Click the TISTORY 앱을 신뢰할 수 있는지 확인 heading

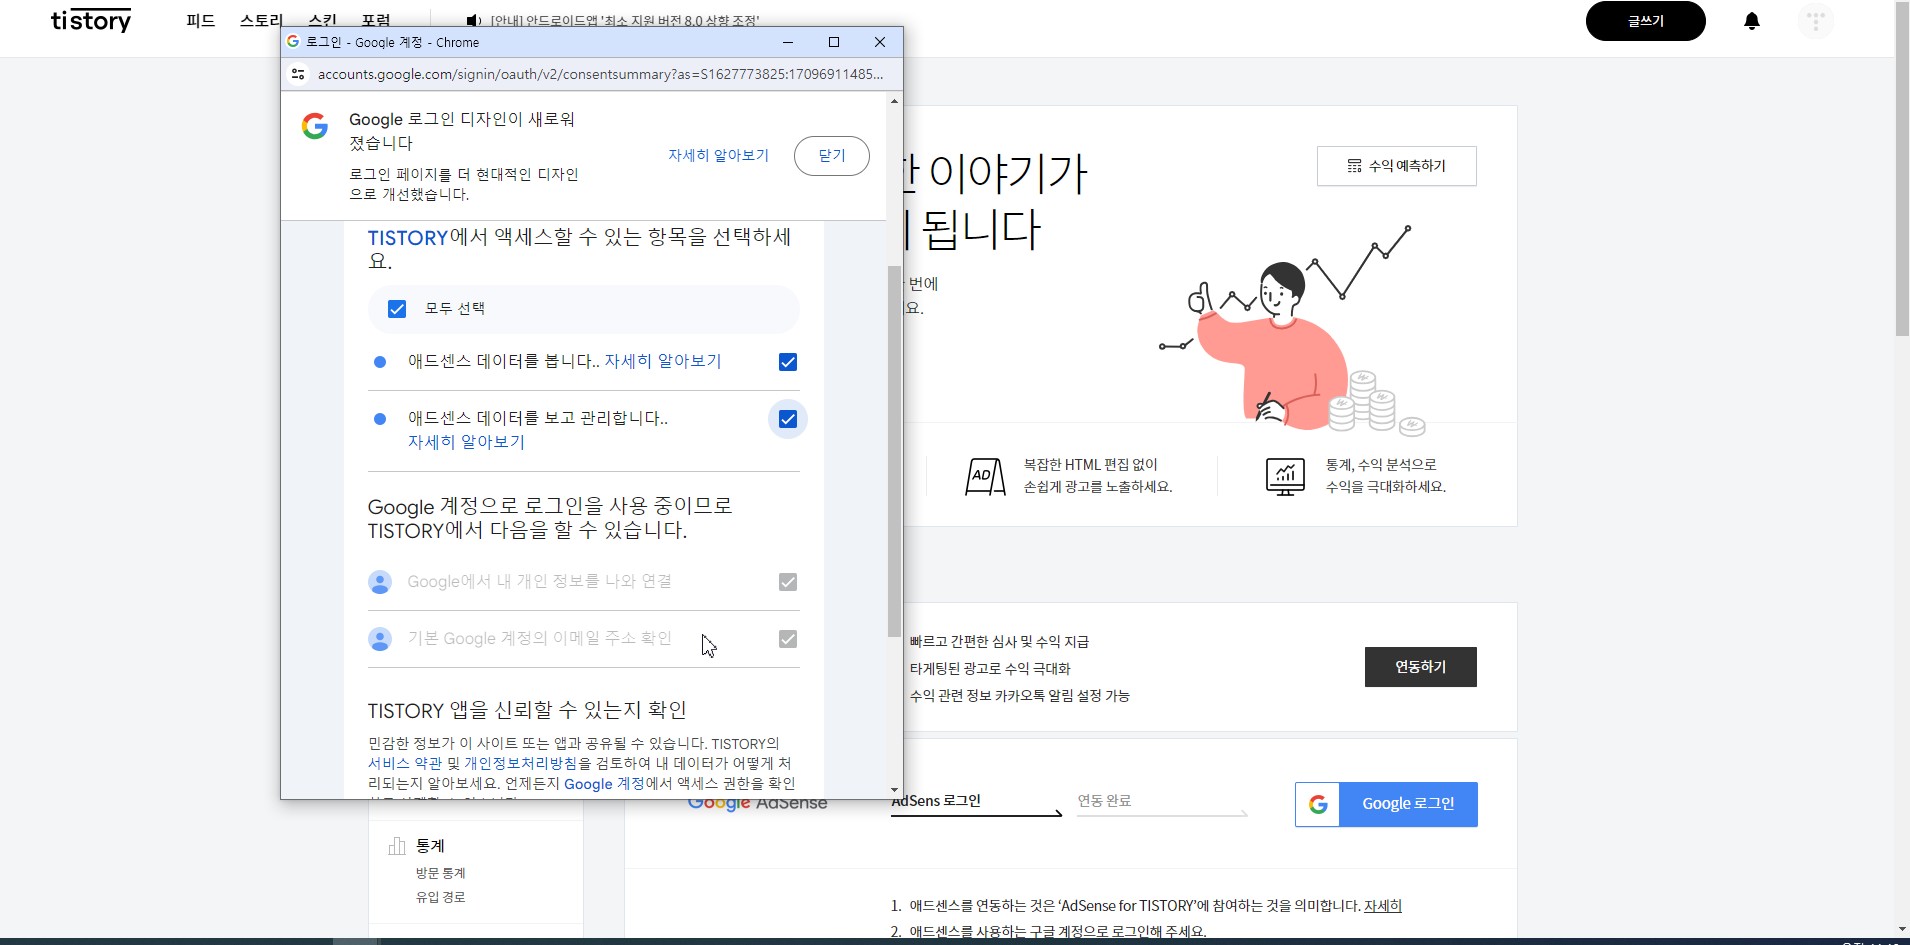click(x=527, y=711)
